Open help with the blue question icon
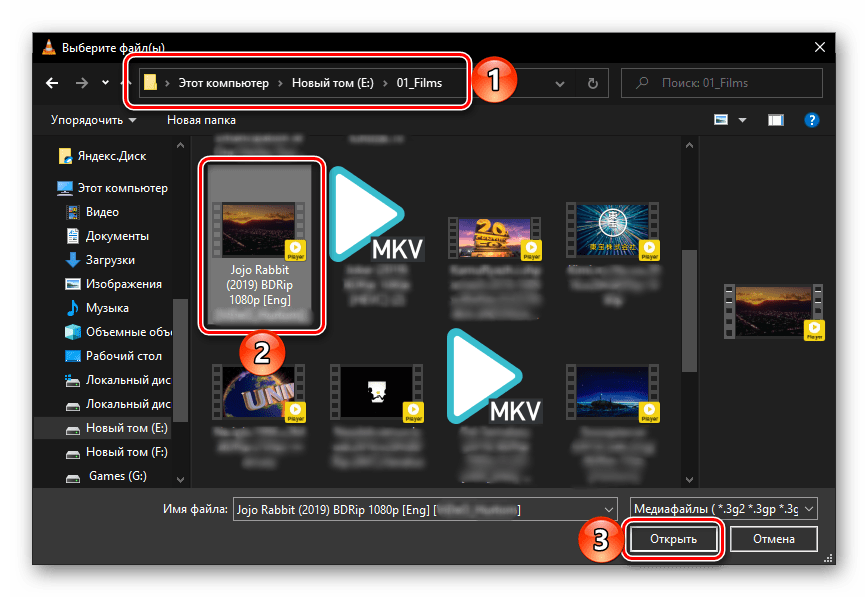The image size is (868, 597). tap(812, 120)
